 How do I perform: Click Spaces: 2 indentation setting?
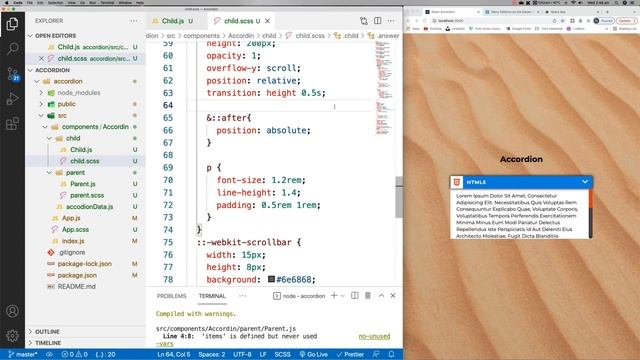(x=212, y=354)
